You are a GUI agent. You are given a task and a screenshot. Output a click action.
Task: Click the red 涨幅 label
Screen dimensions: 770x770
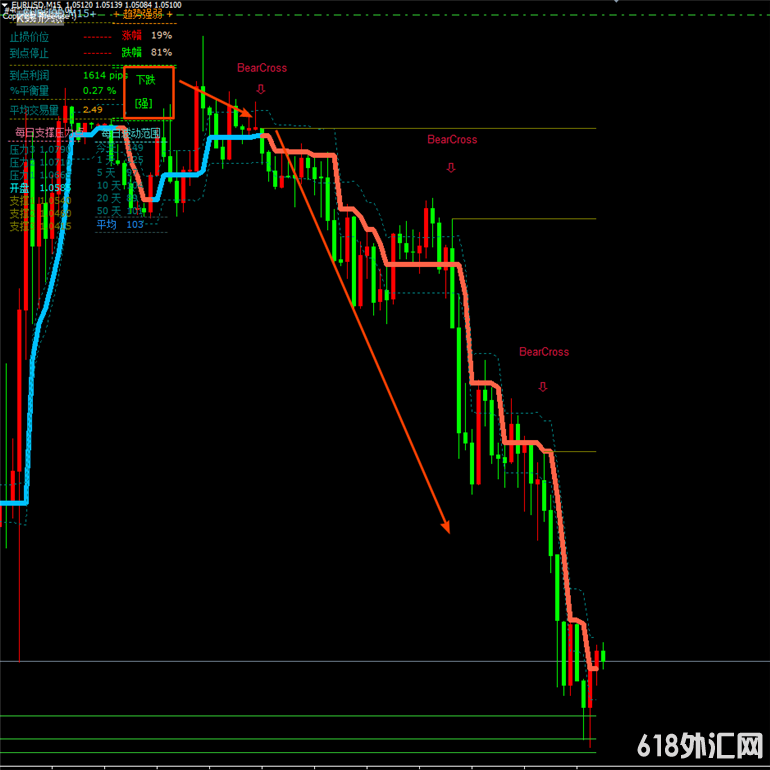(x=132, y=35)
